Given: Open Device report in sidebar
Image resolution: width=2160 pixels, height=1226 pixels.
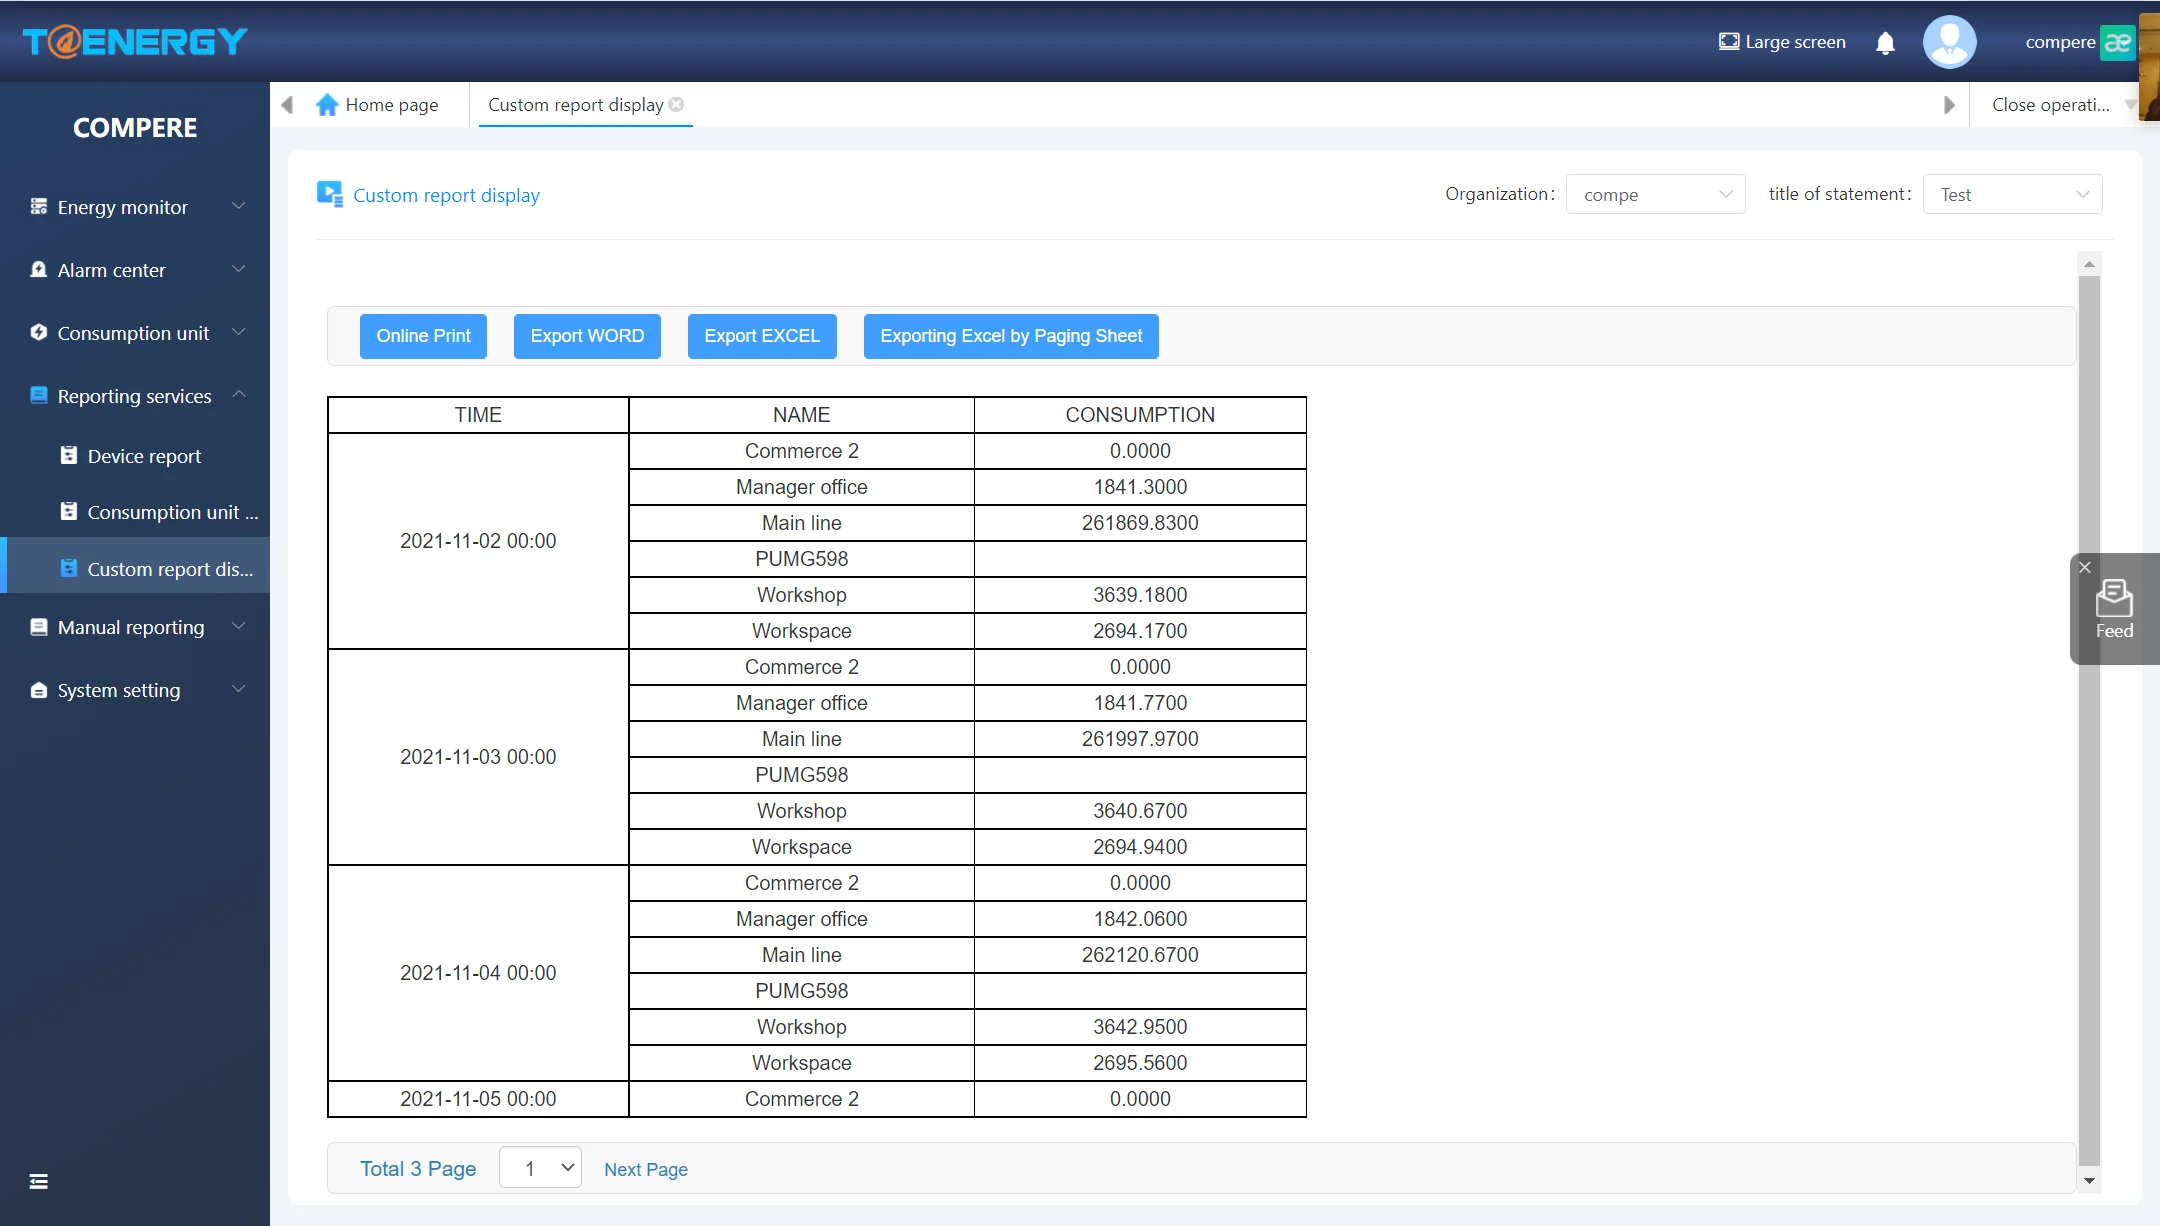Looking at the screenshot, I should [x=144, y=456].
